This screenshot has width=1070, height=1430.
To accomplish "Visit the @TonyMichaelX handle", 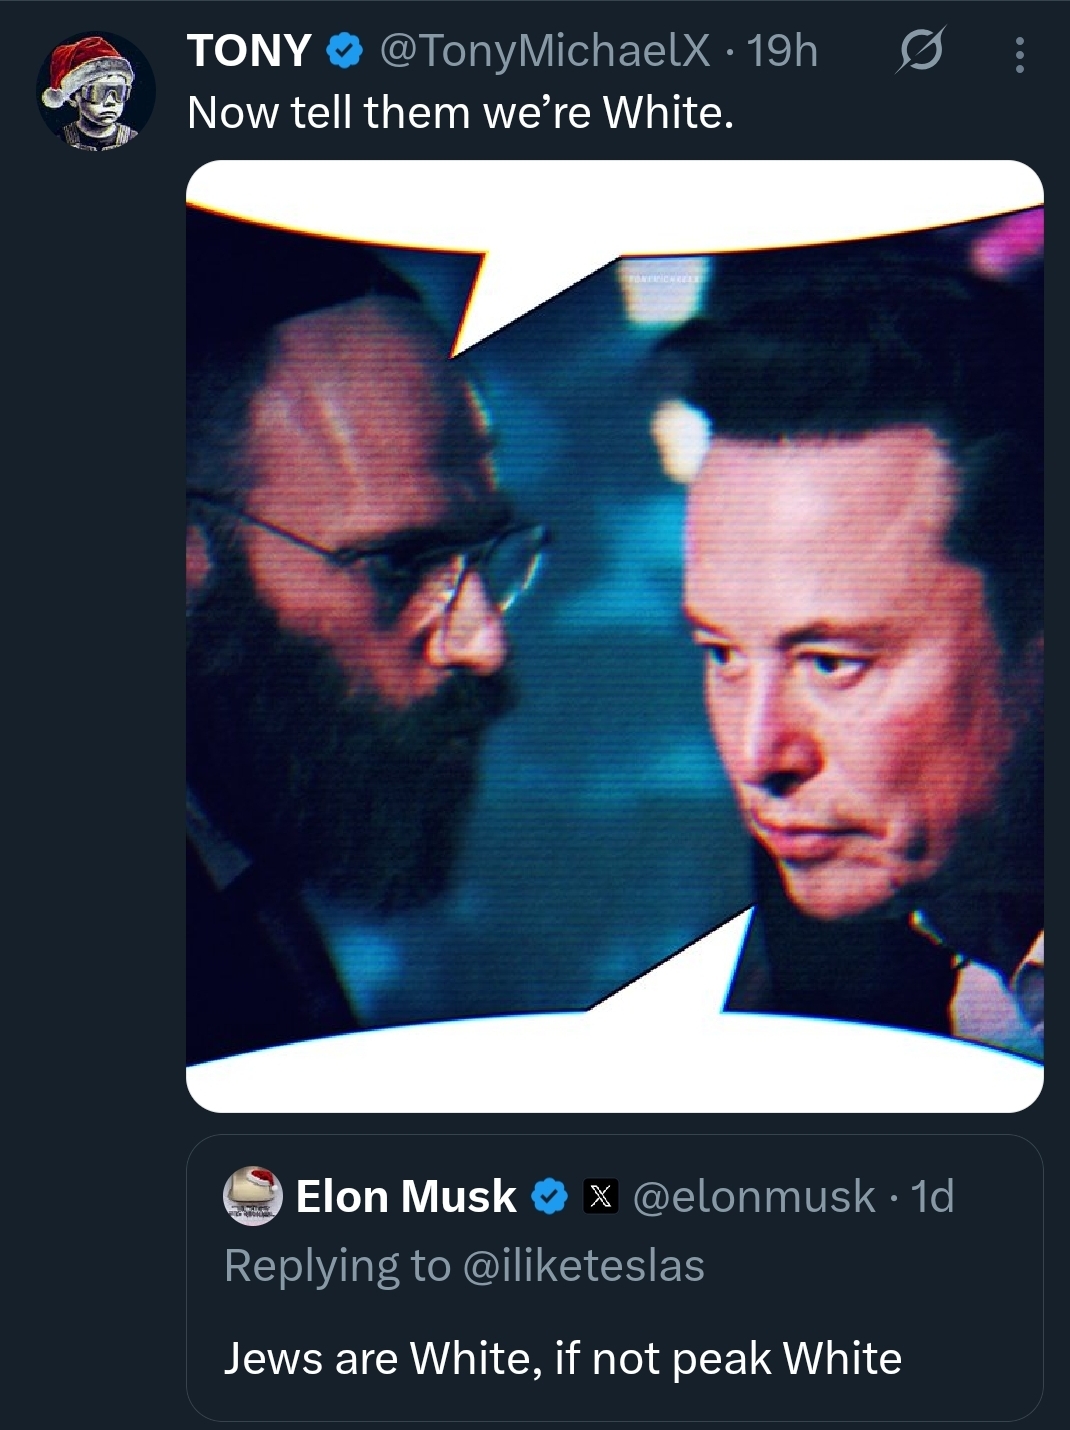I will coord(544,51).
